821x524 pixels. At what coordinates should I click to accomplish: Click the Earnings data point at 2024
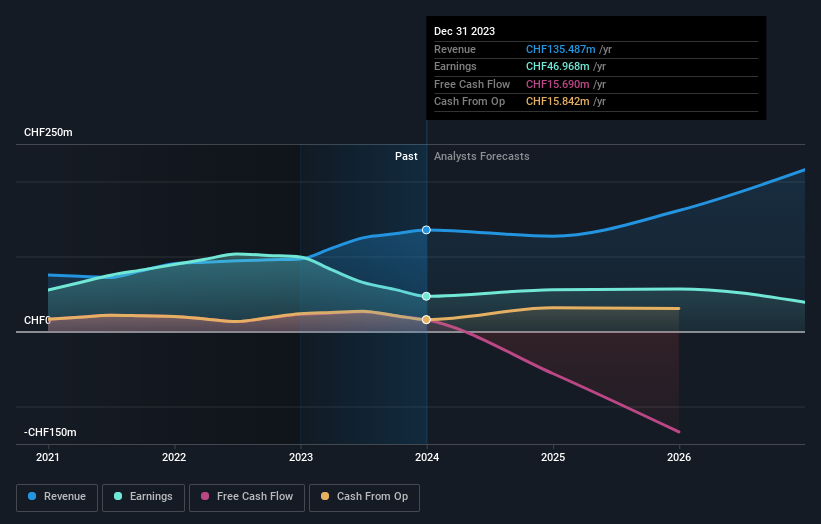[426, 296]
